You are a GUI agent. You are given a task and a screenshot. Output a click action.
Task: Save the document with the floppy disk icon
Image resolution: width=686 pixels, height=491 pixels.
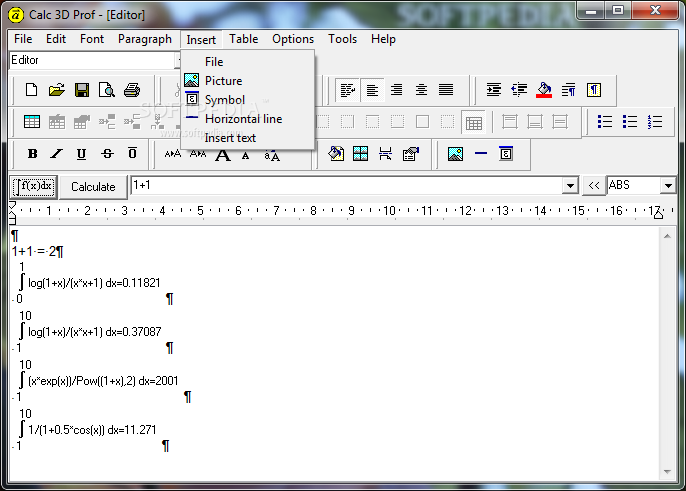click(82, 90)
